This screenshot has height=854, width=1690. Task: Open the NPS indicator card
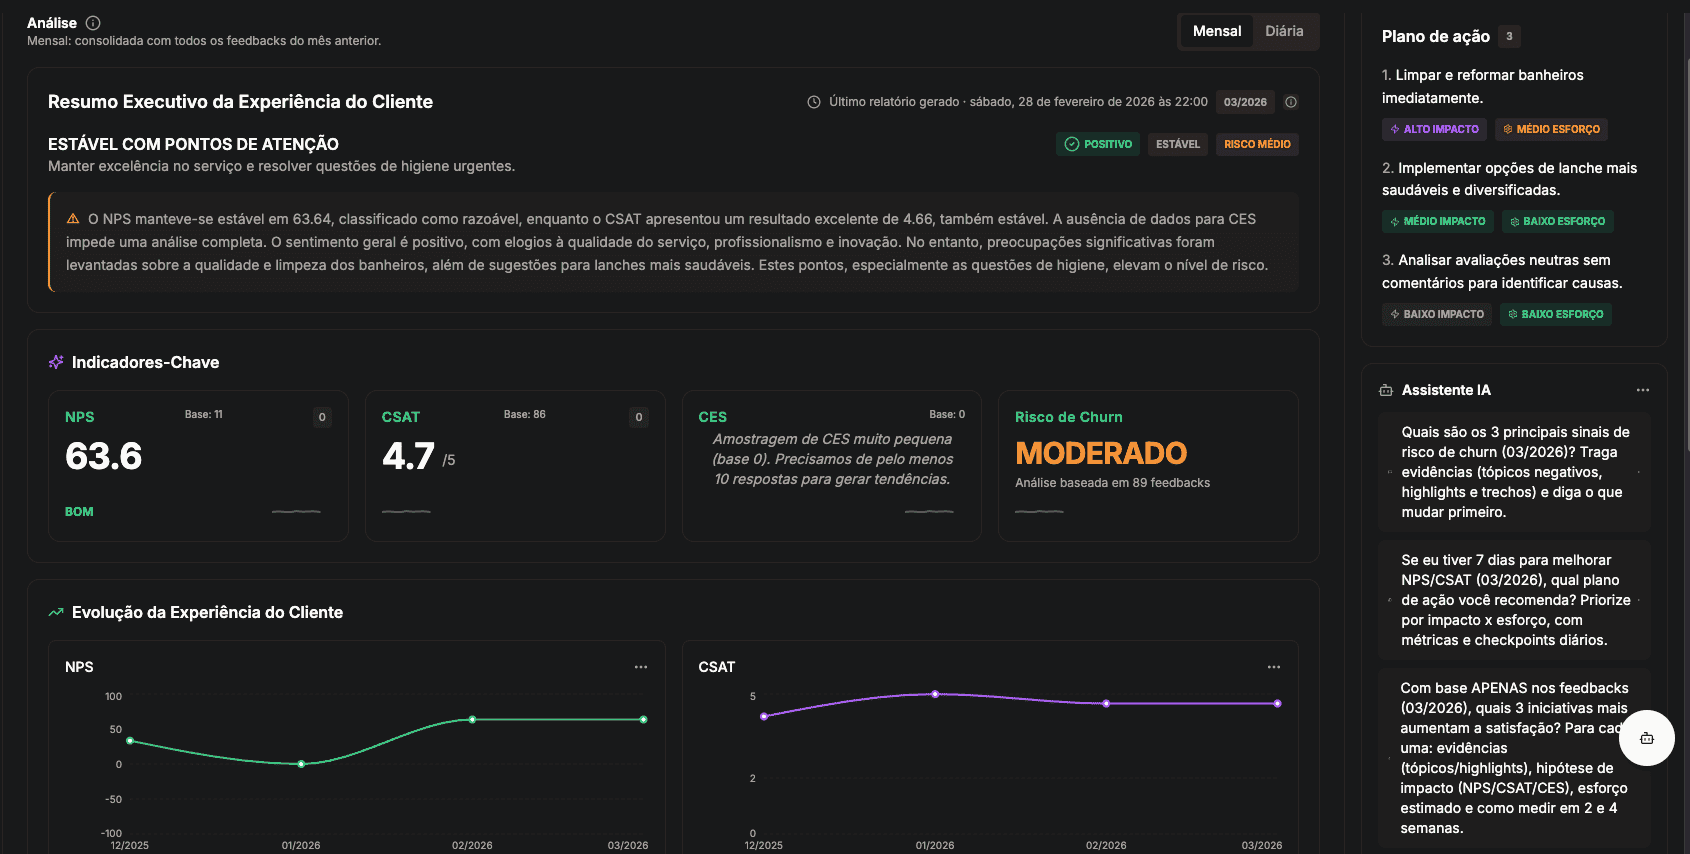pyautogui.click(x=198, y=466)
